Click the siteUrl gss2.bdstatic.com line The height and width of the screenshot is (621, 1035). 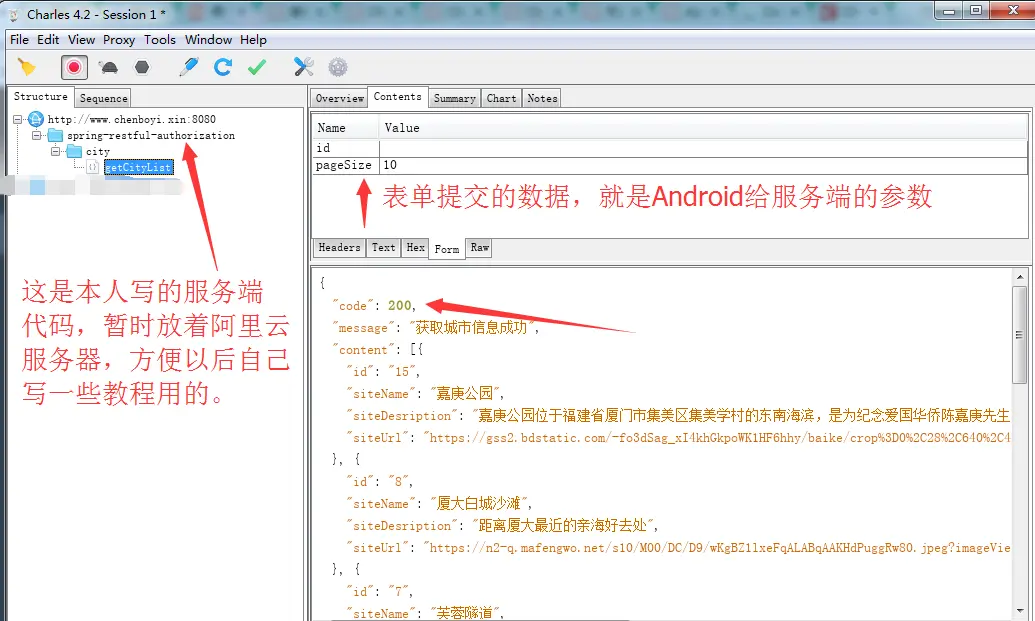679,438
